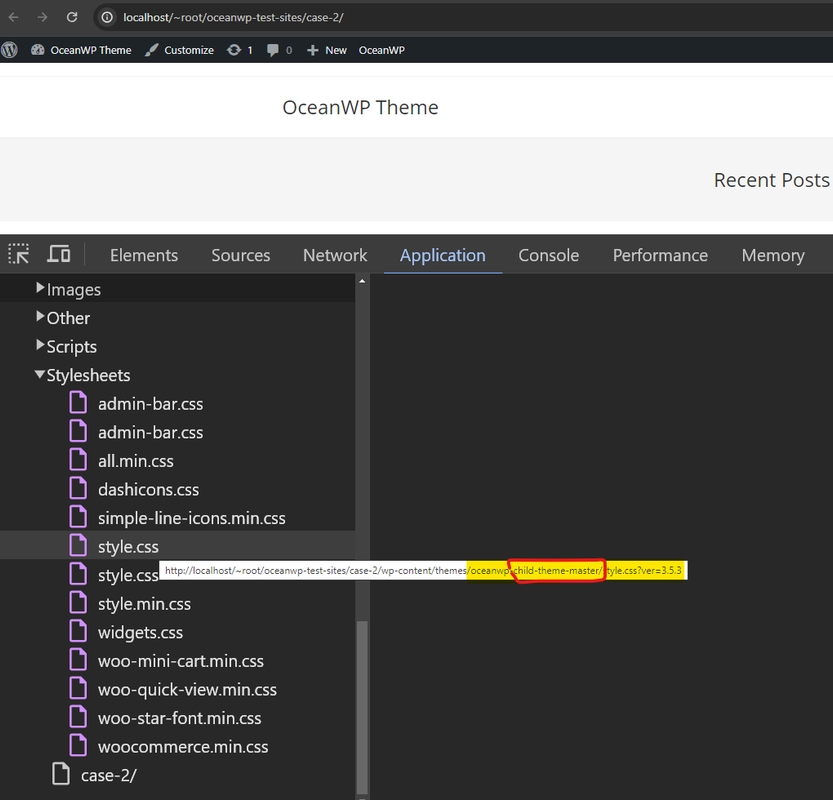Click the browser forward arrow

[42, 18]
